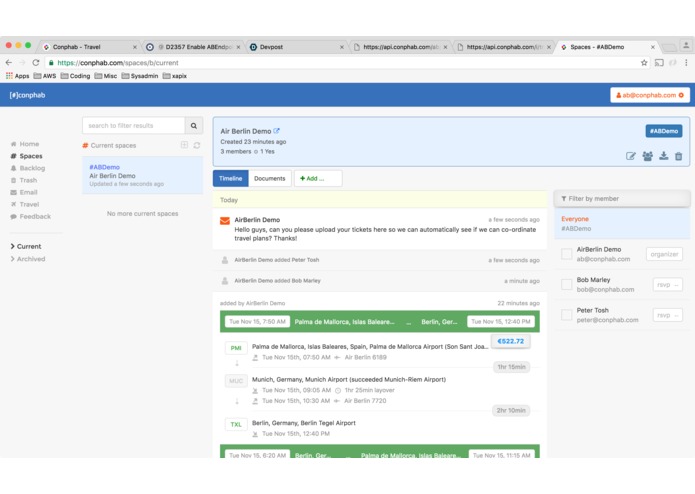Open Home in the sidebar
Viewport: 695px width, 494px height.
tap(25, 144)
